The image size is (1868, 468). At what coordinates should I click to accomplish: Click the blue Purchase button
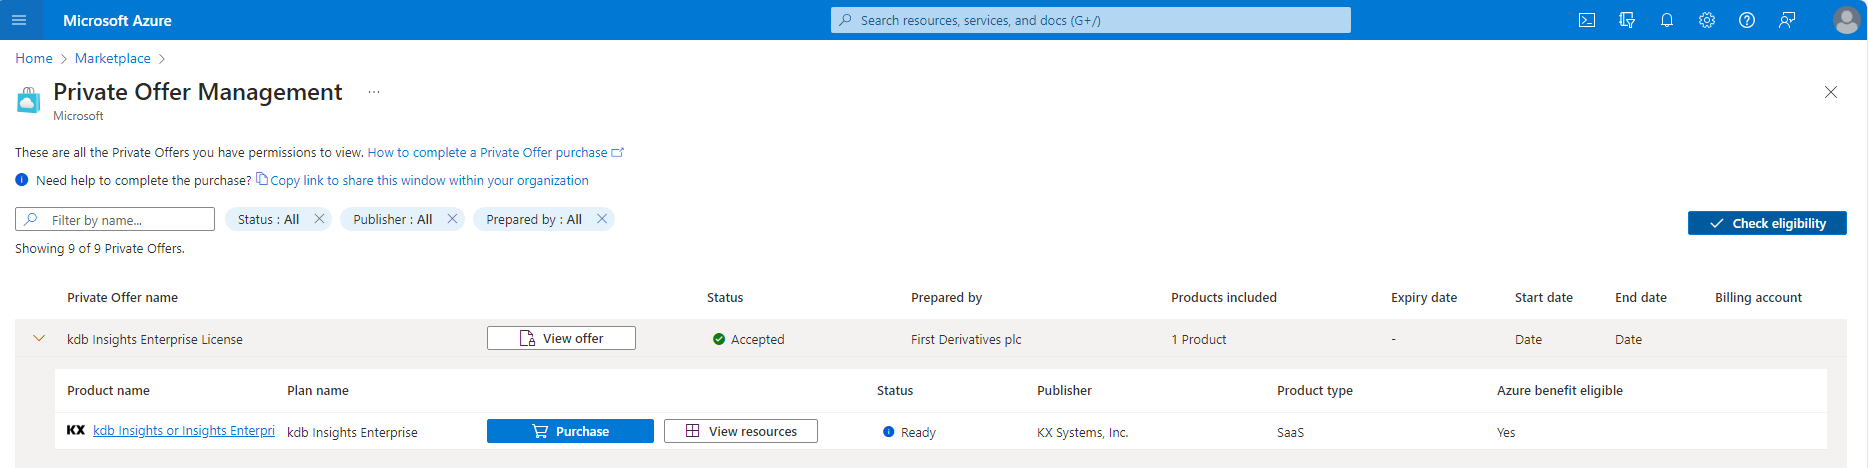570,431
